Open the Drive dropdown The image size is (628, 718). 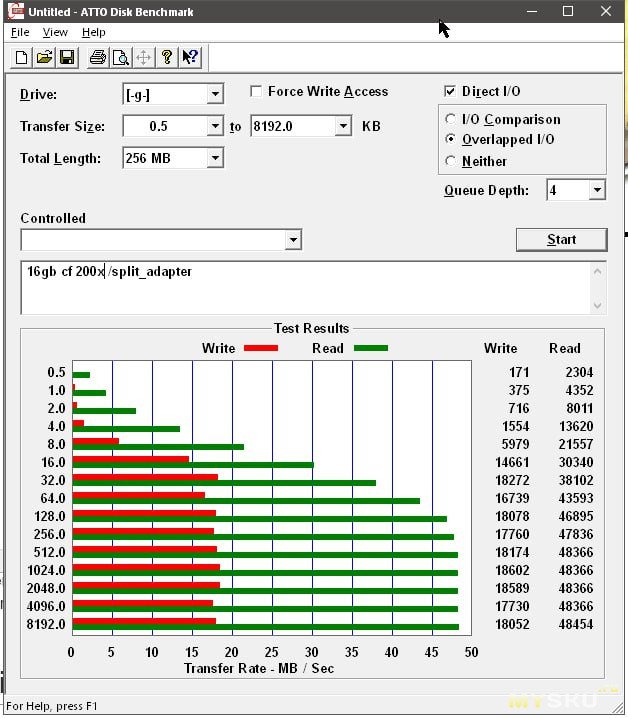(215, 95)
